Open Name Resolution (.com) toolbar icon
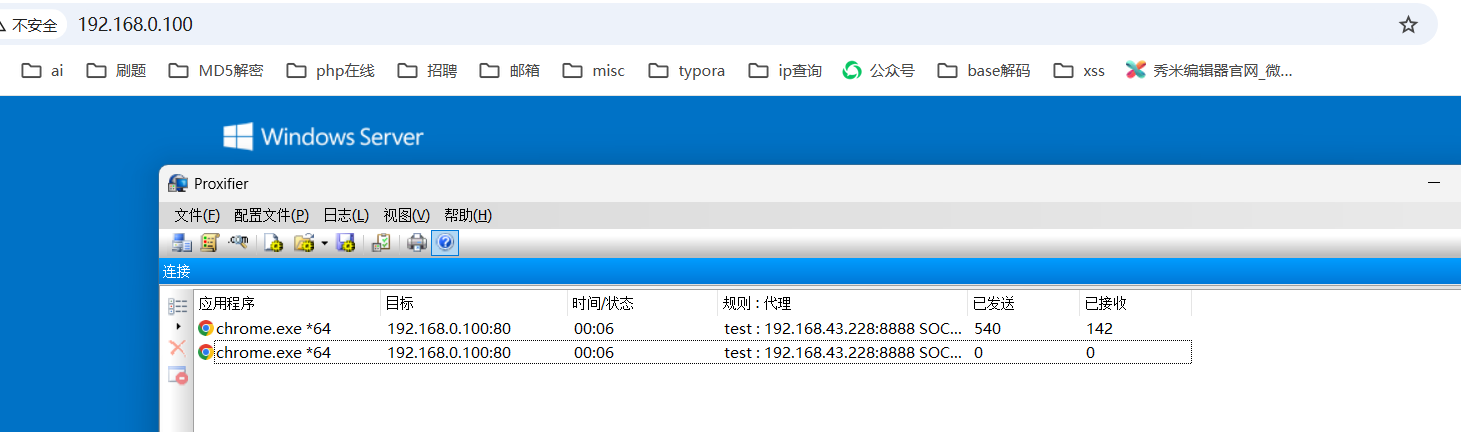This screenshot has height=432, width=1461. tap(237, 242)
